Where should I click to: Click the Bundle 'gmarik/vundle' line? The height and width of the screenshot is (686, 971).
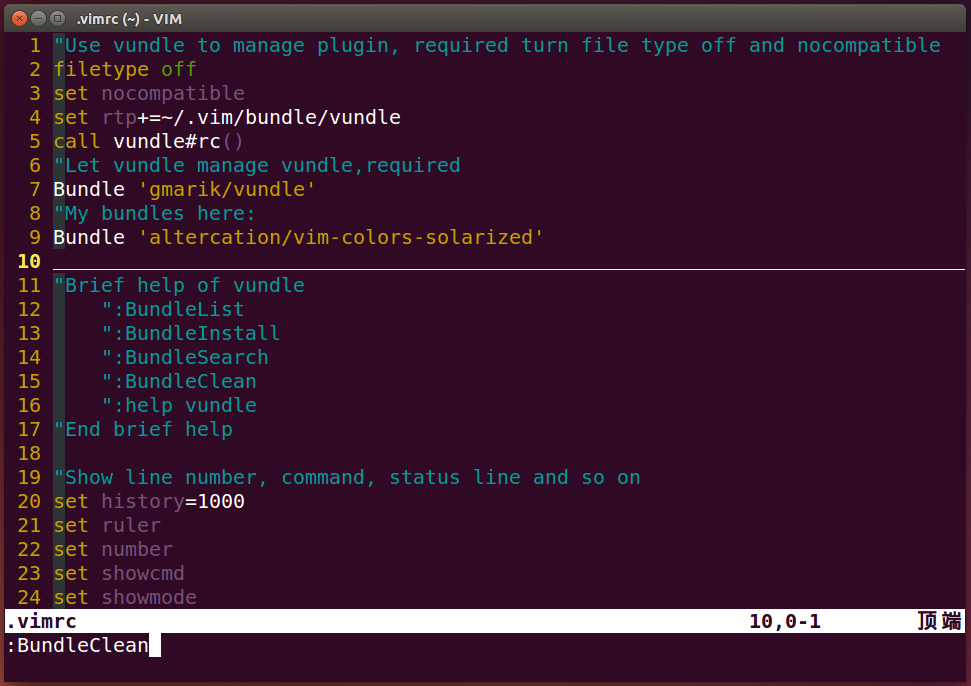(185, 189)
